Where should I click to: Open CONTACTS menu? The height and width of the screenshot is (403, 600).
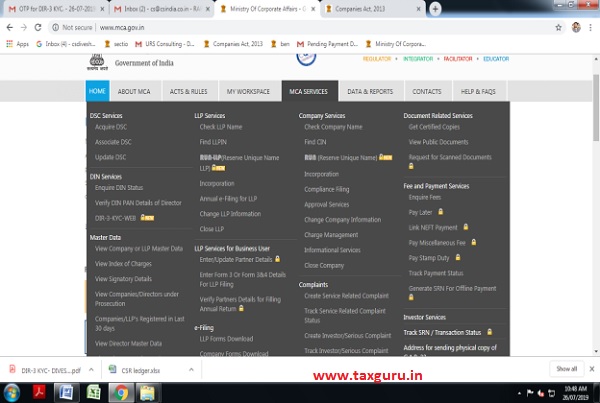point(427,91)
